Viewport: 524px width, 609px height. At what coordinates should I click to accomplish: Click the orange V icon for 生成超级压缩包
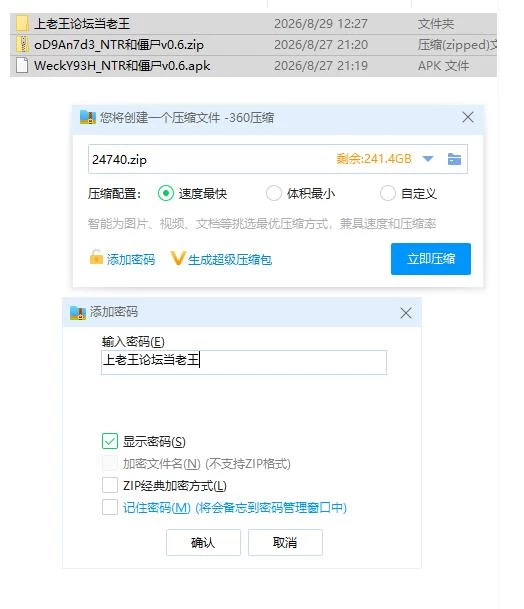tap(178, 258)
